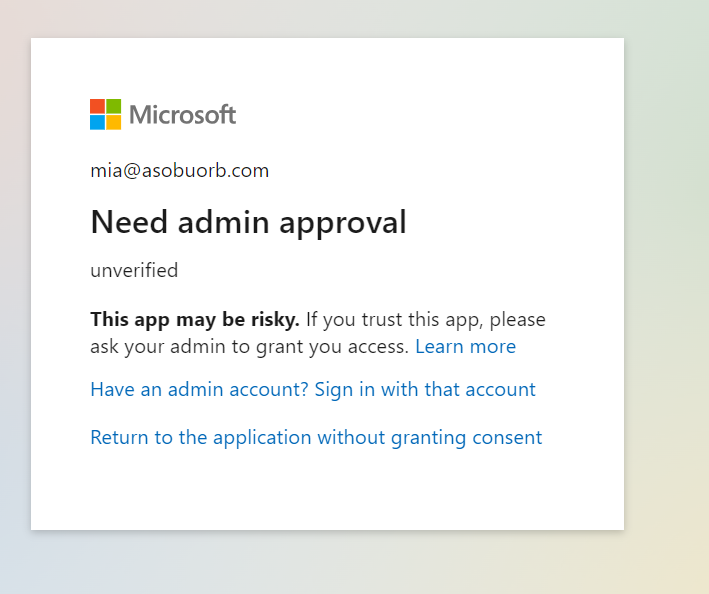Click the Microsoft wordmark text

(x=183, y=115)
